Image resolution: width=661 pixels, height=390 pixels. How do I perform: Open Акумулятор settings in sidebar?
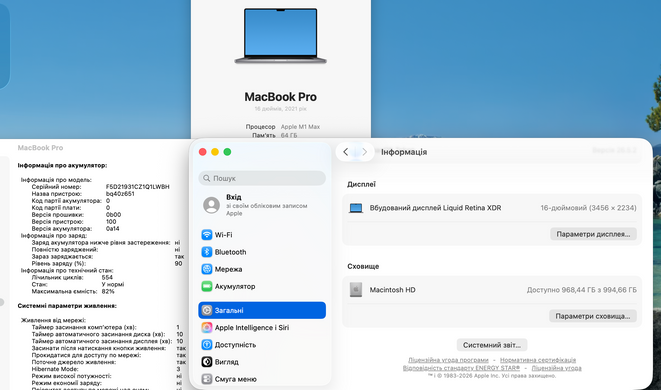coord(262,286)
